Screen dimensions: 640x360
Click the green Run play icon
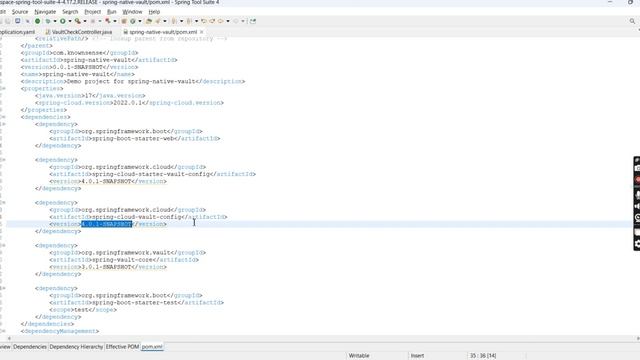pyautogui.click(x=62, y=21)
